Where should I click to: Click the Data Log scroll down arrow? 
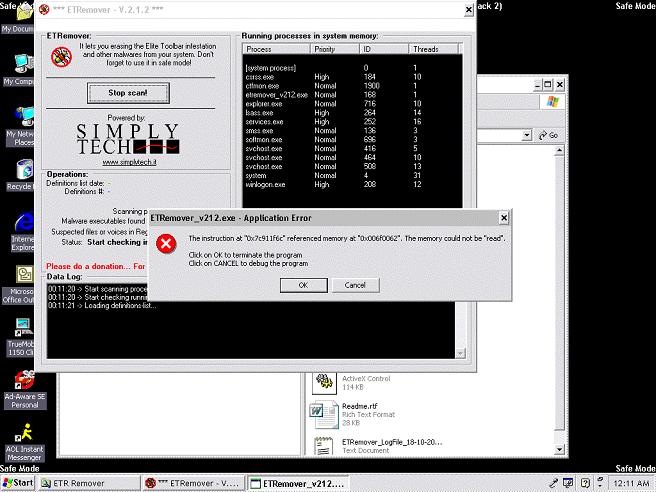click(460, 354)
